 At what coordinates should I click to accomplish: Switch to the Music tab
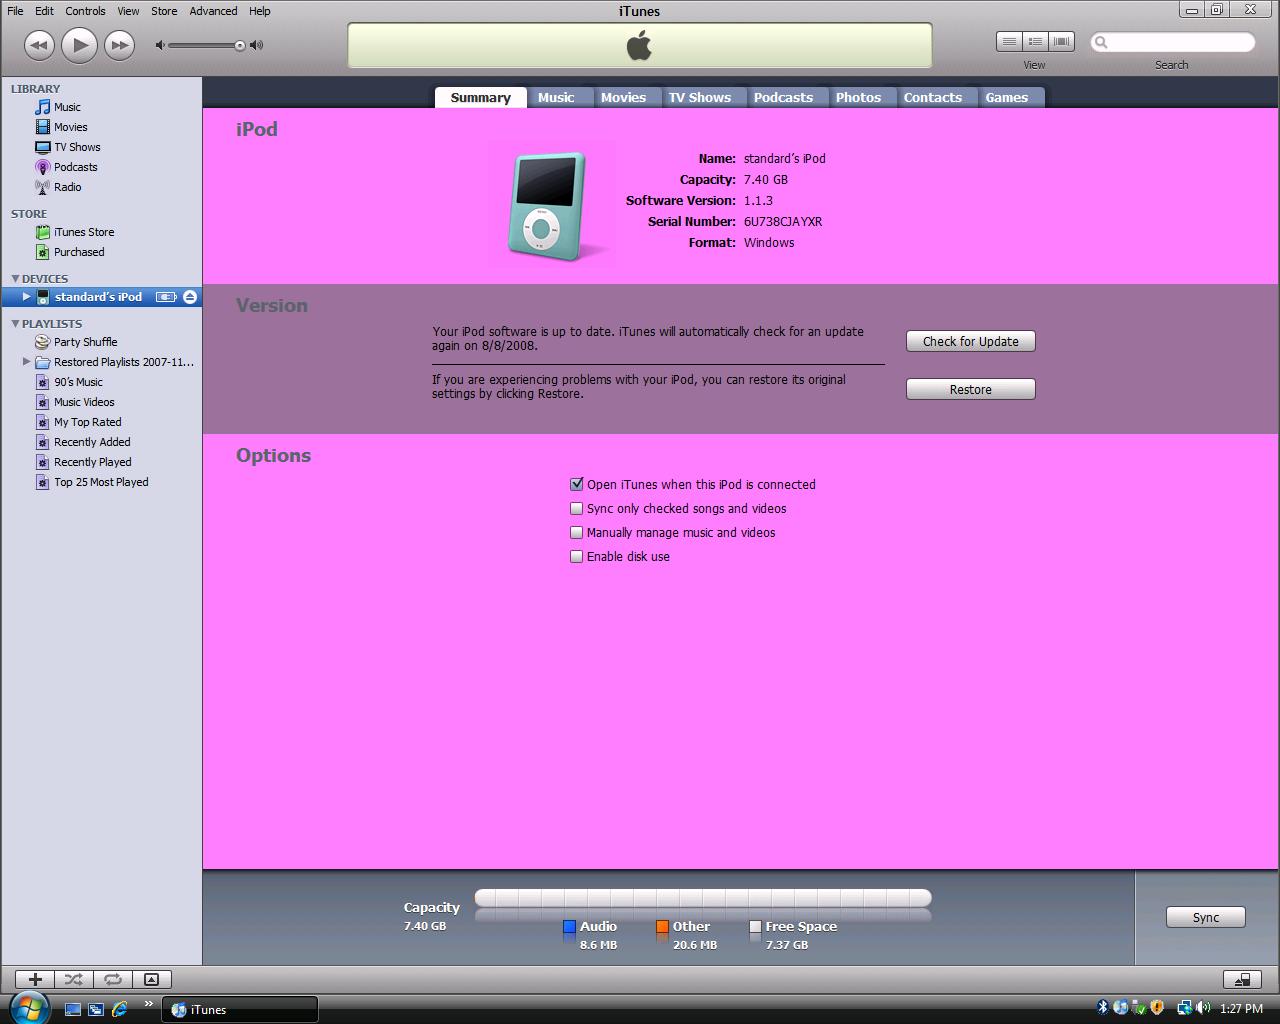pos(556,97)
